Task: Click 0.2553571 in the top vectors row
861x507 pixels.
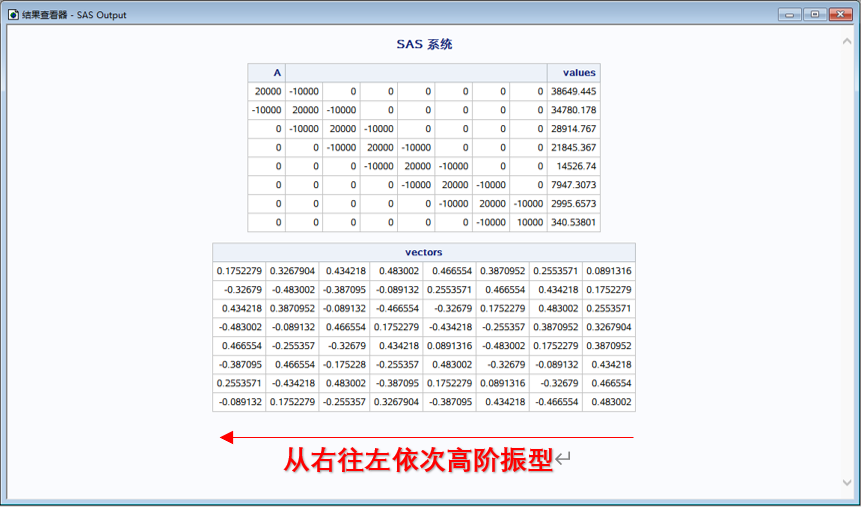Action: (x=556, y=271)
